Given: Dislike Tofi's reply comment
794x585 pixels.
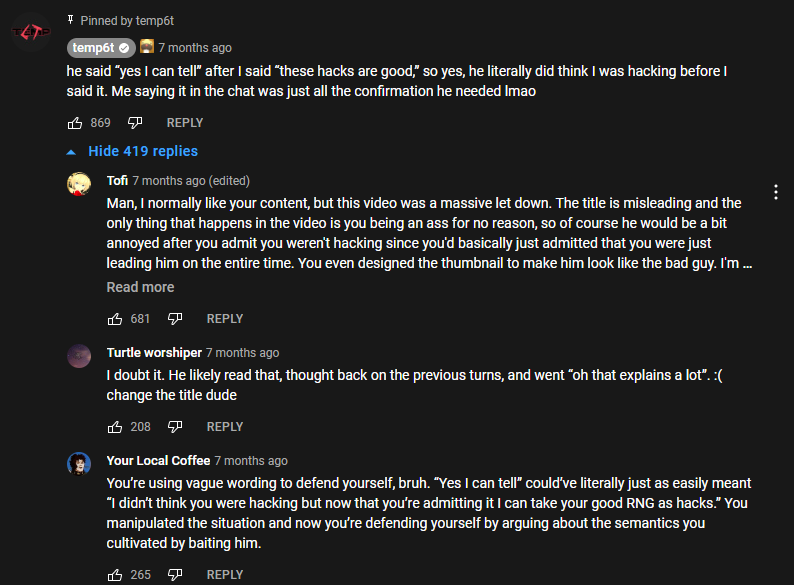Looking at the screenshot, I should pyautogui.click(x=175, y=319).
